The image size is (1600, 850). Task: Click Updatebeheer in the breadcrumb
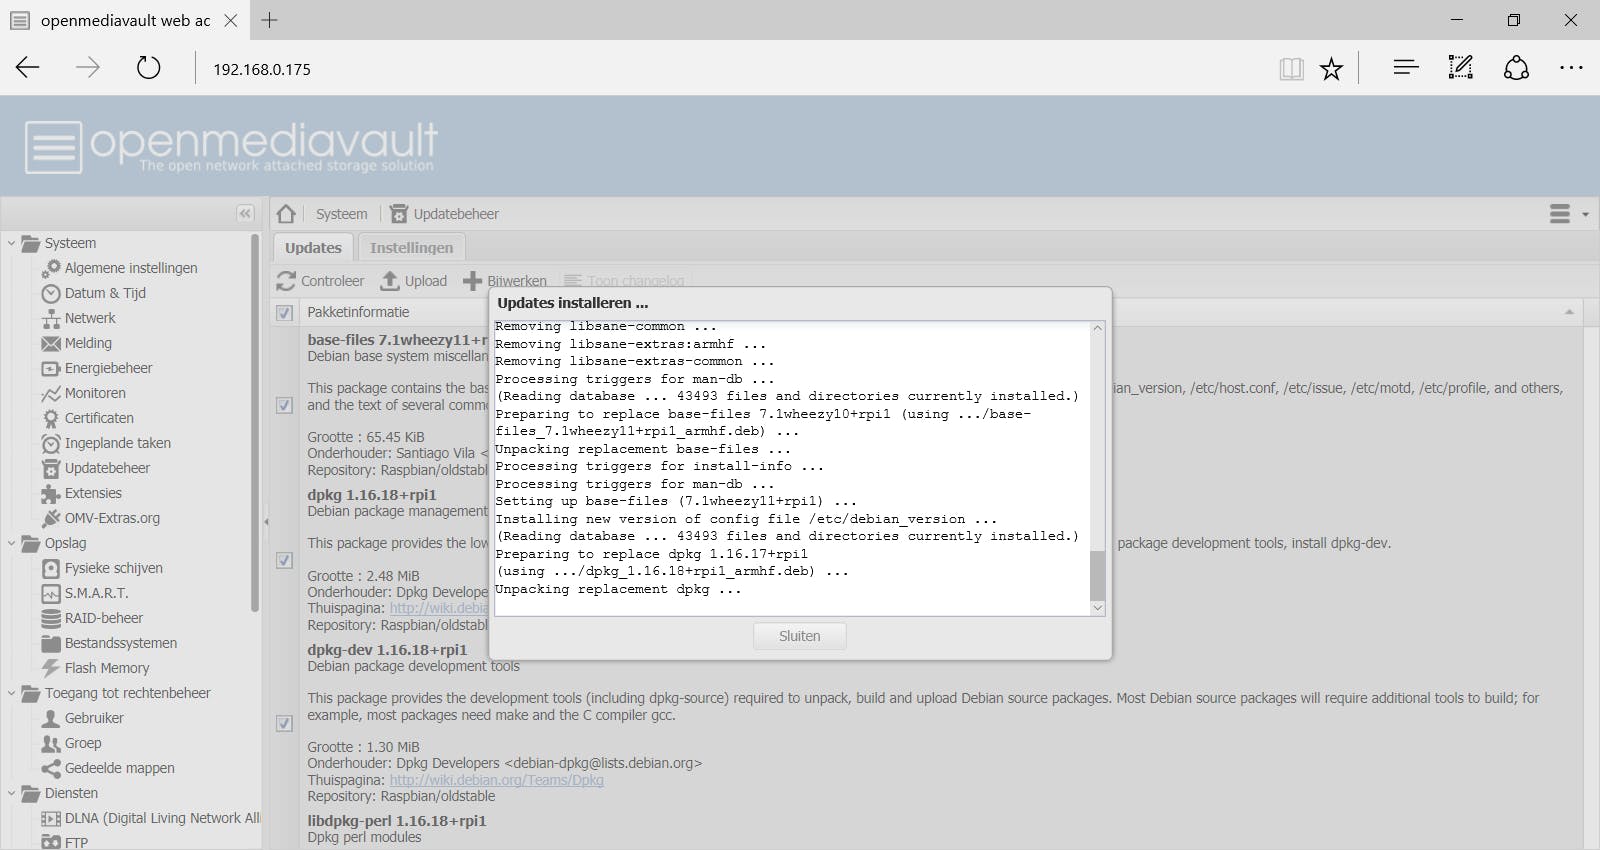pyautogui.click(x=456, y=214)
